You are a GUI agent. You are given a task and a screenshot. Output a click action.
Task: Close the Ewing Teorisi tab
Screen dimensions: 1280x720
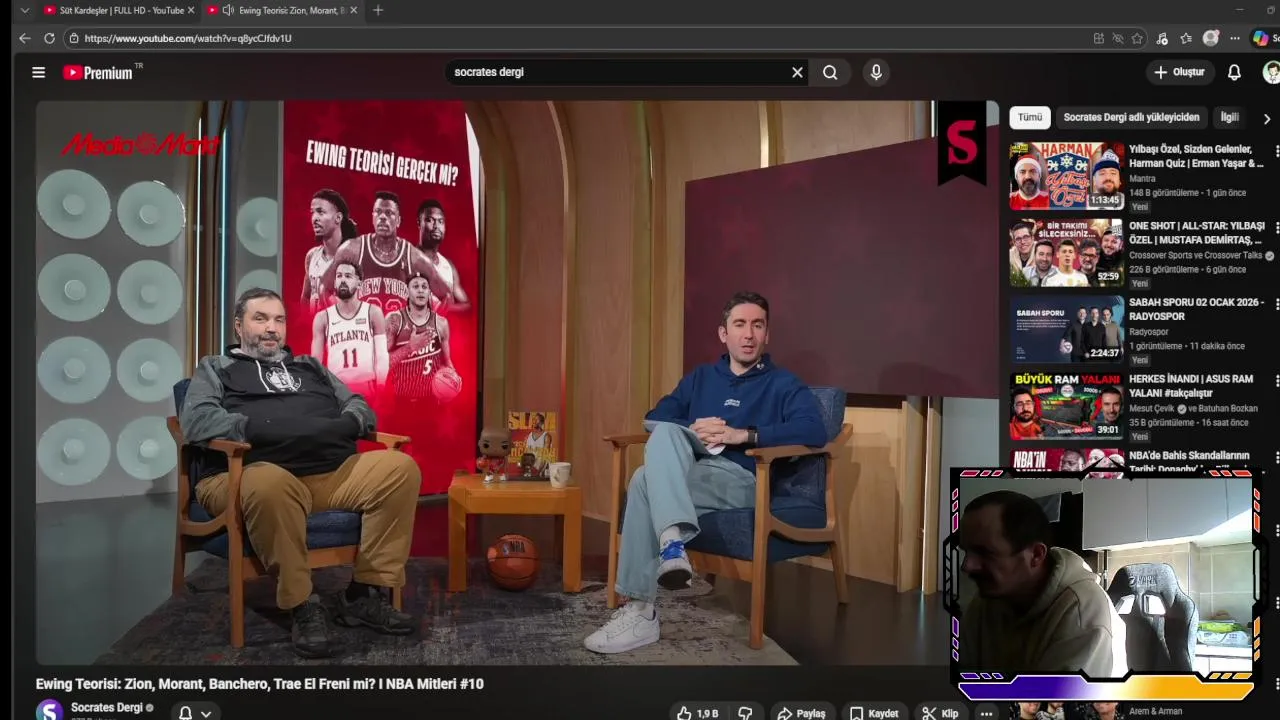click(x=353, y=10)
